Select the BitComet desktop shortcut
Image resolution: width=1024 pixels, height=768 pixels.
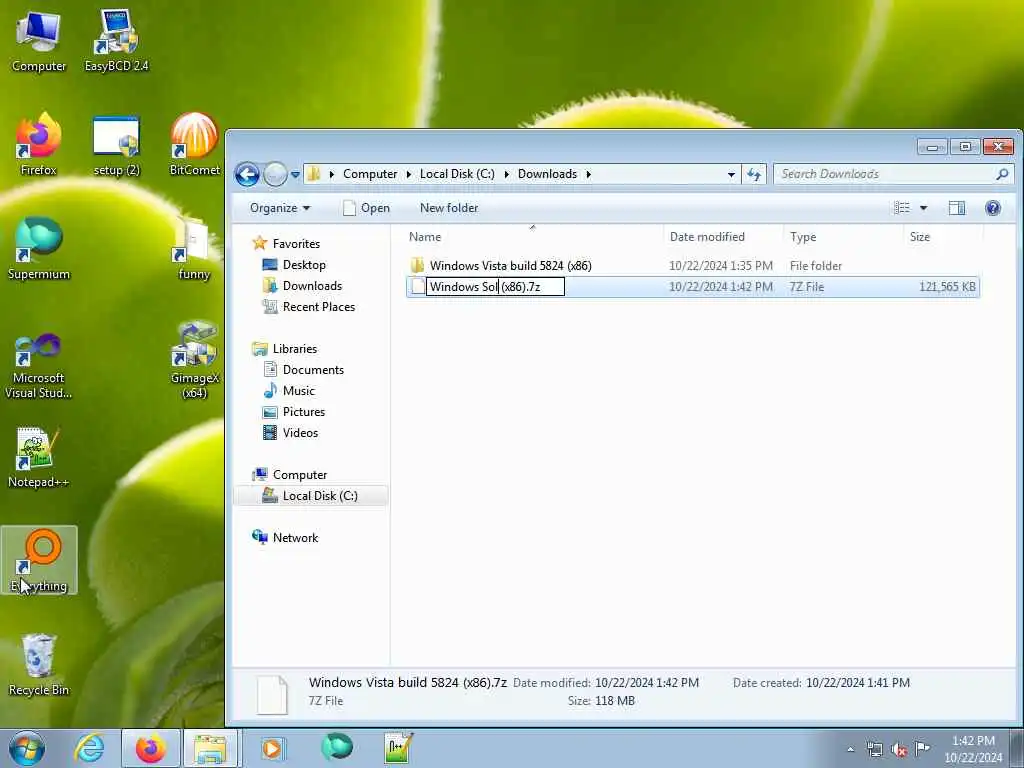194,144
